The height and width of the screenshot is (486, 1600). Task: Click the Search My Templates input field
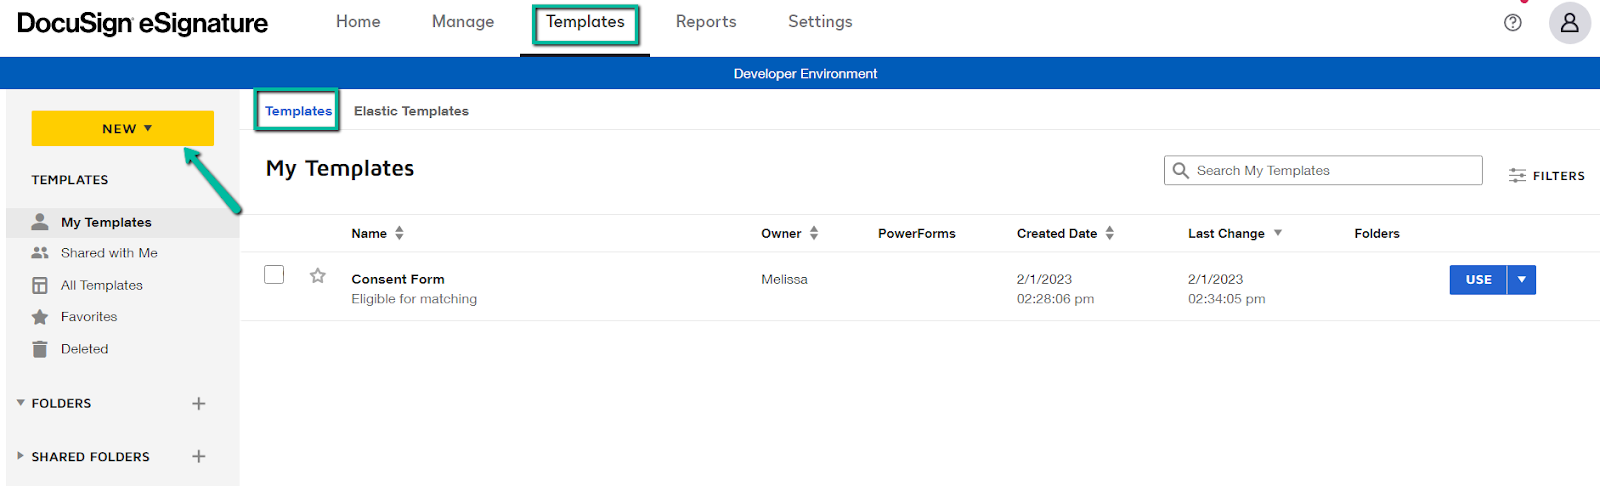point(1323,171)
